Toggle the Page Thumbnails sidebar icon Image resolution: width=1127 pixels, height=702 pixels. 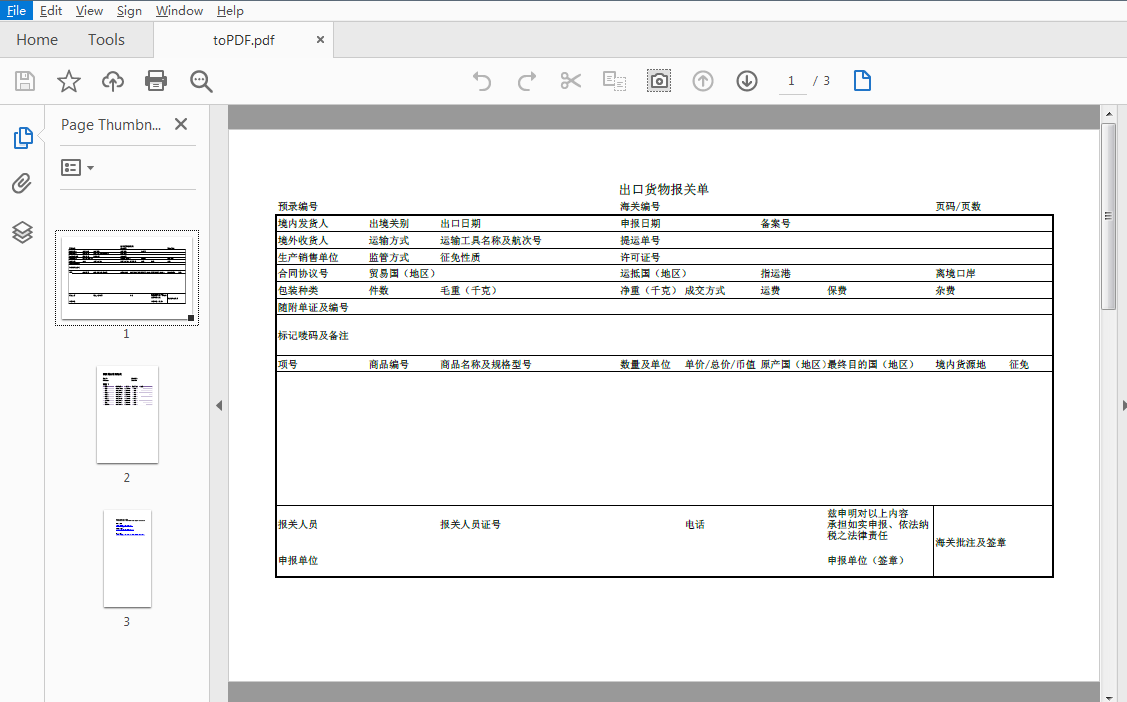pos(22,138)
